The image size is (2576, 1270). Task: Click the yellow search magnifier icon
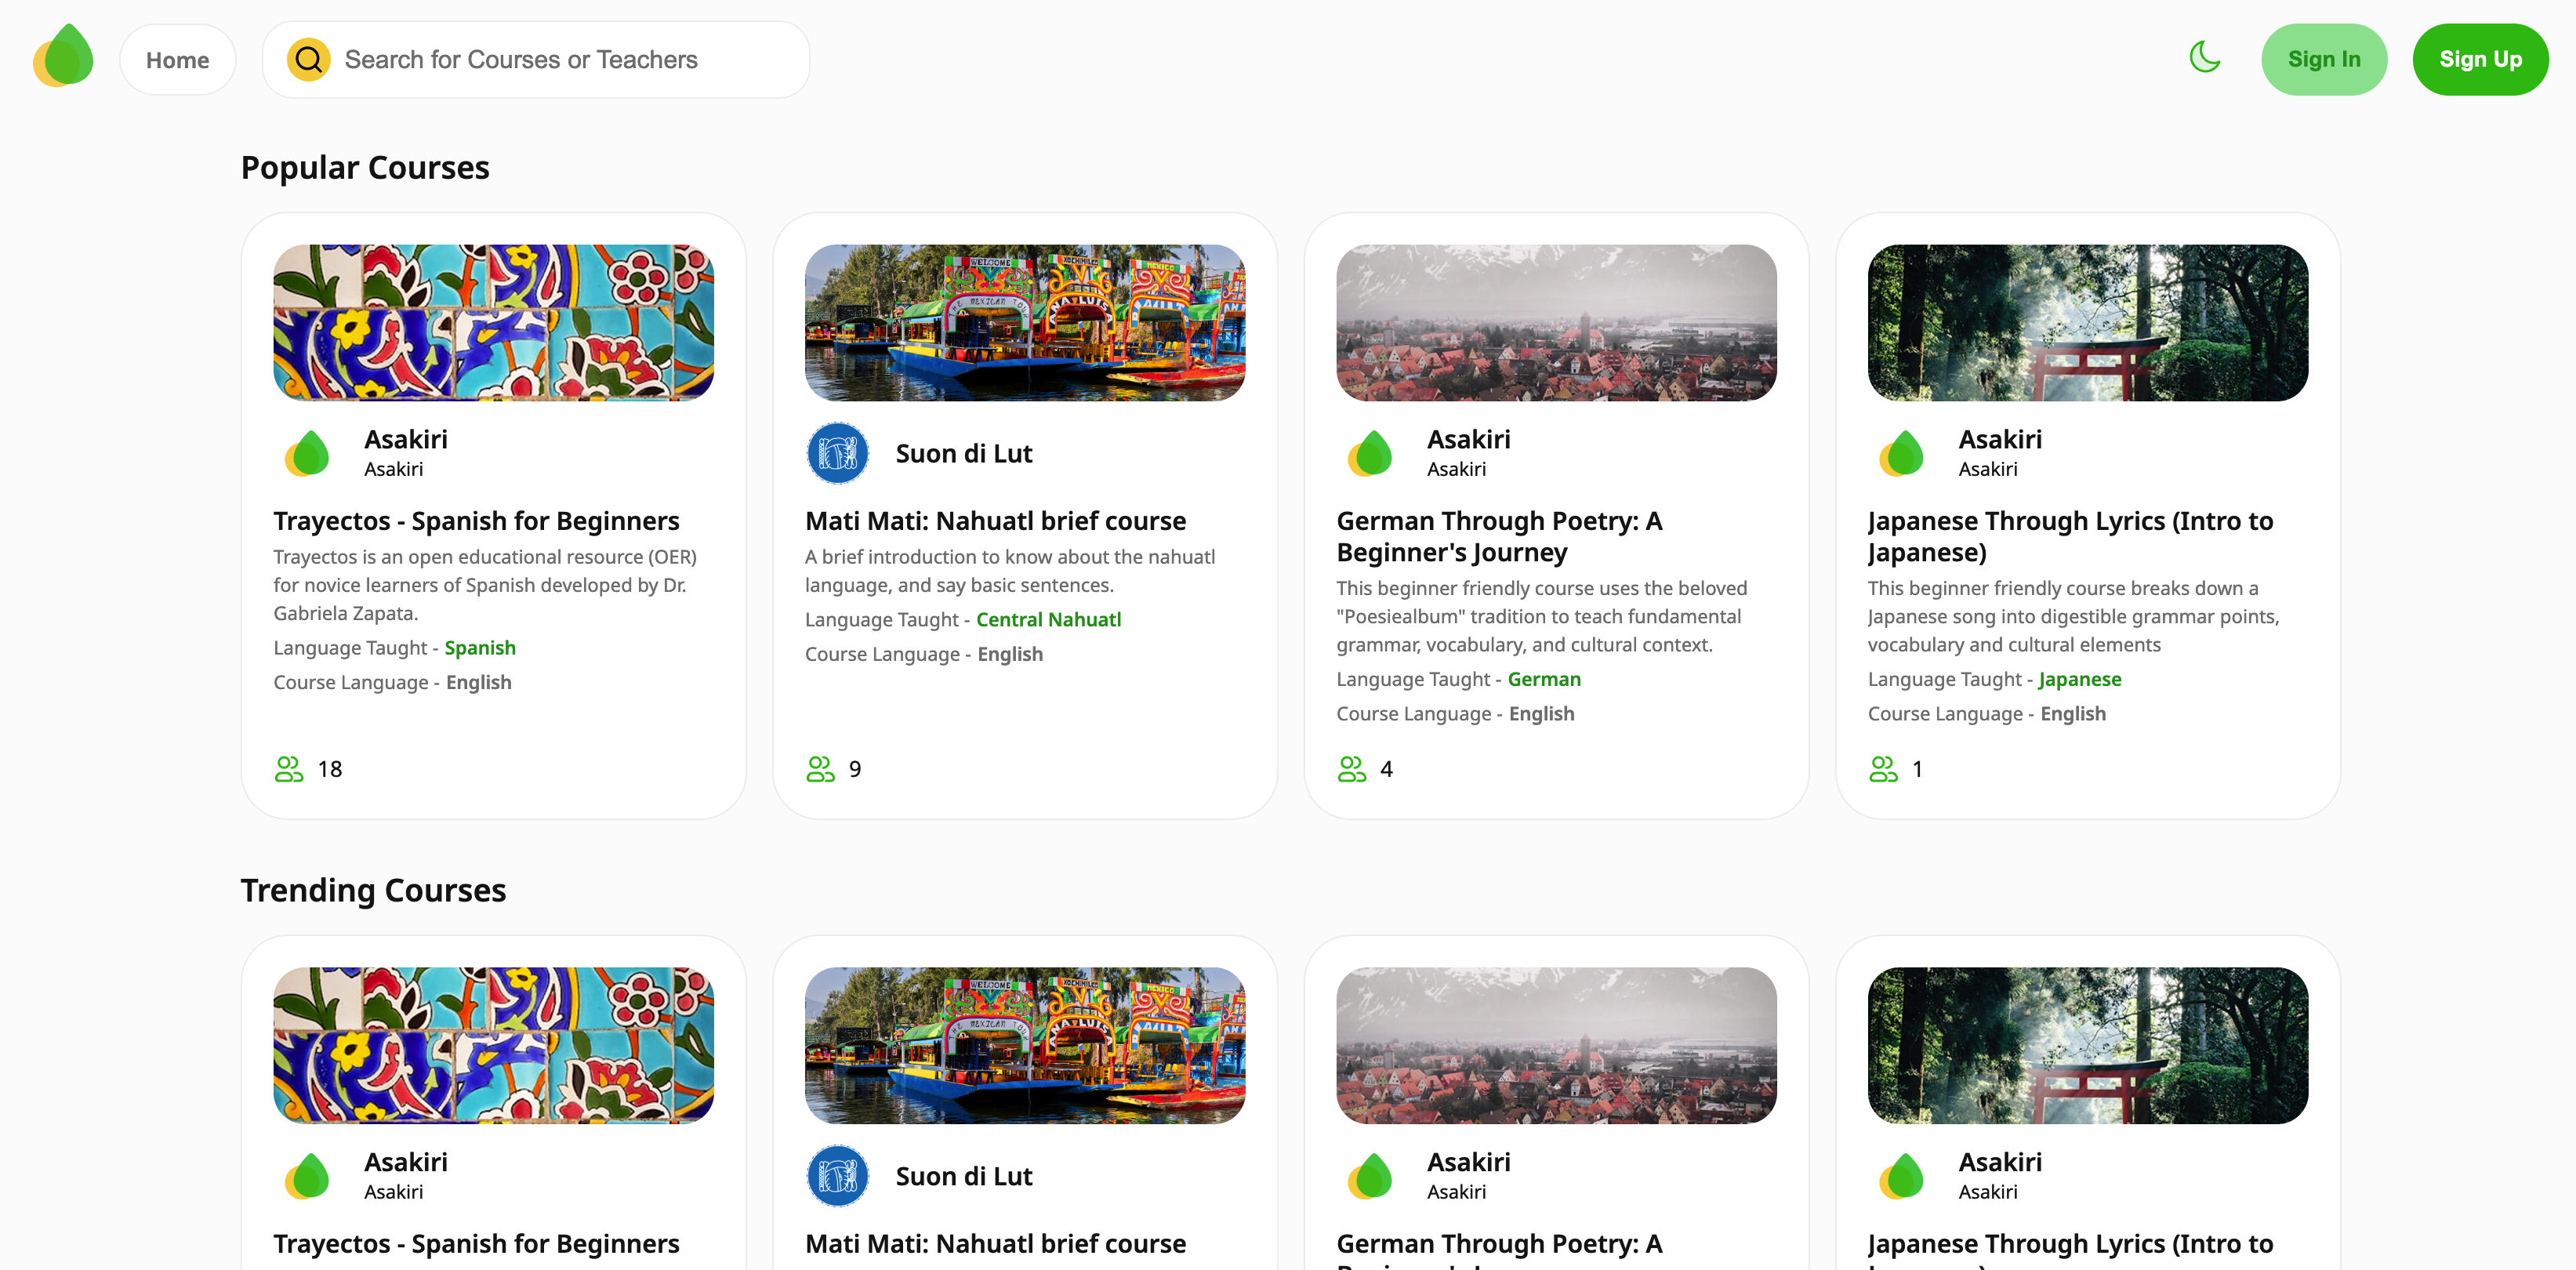[x=309, y=60]
